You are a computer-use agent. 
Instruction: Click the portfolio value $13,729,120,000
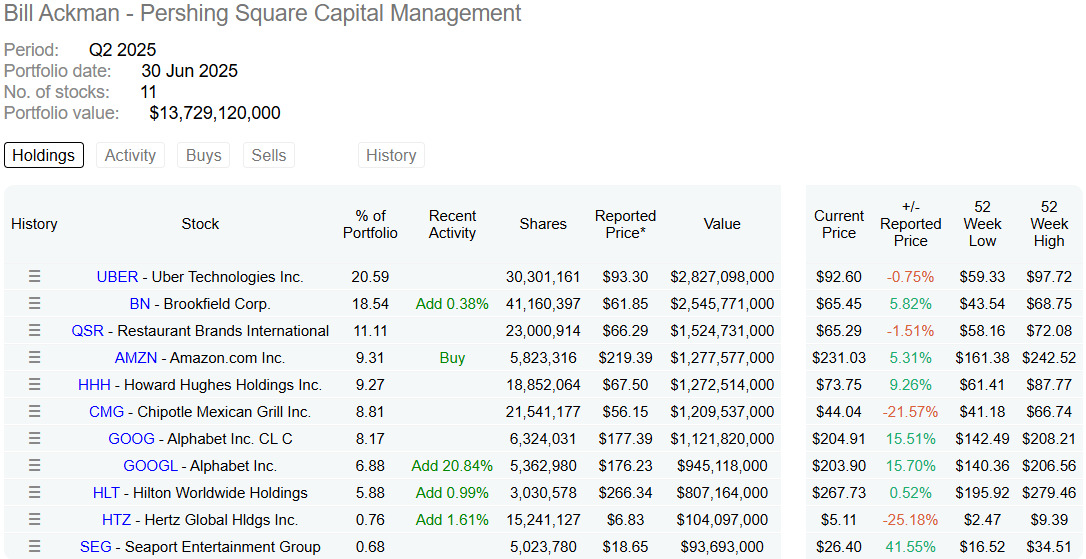215,113
